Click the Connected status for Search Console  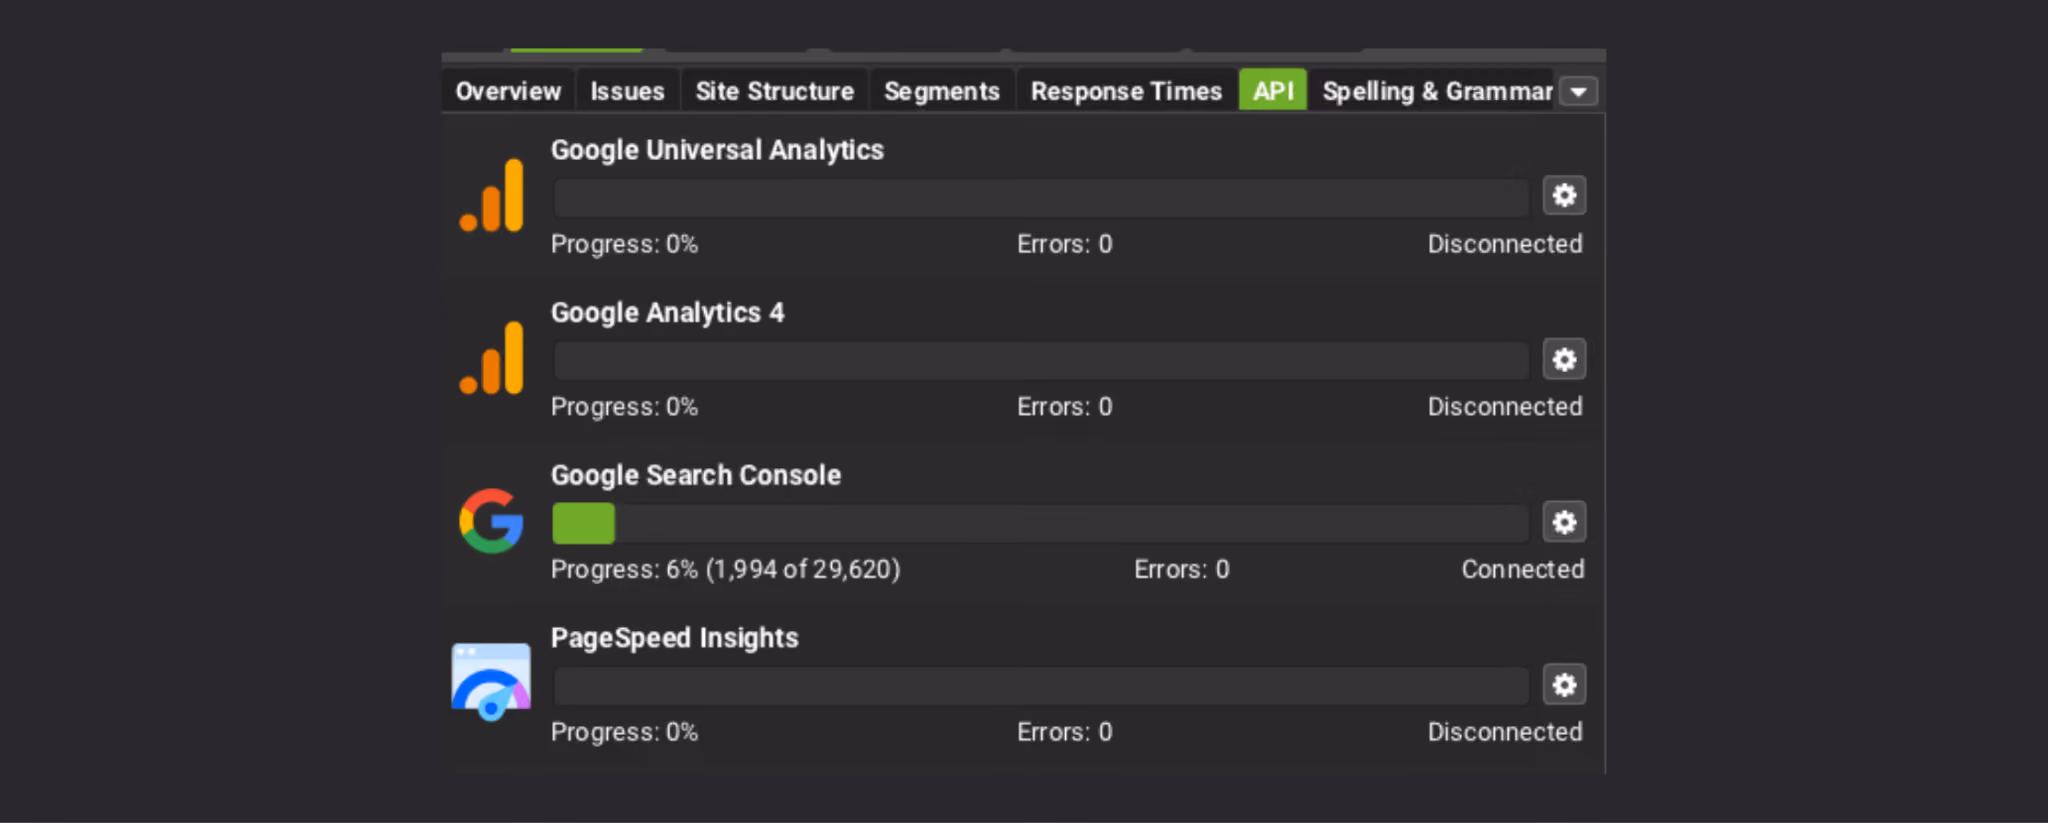tap(1522, 569)
